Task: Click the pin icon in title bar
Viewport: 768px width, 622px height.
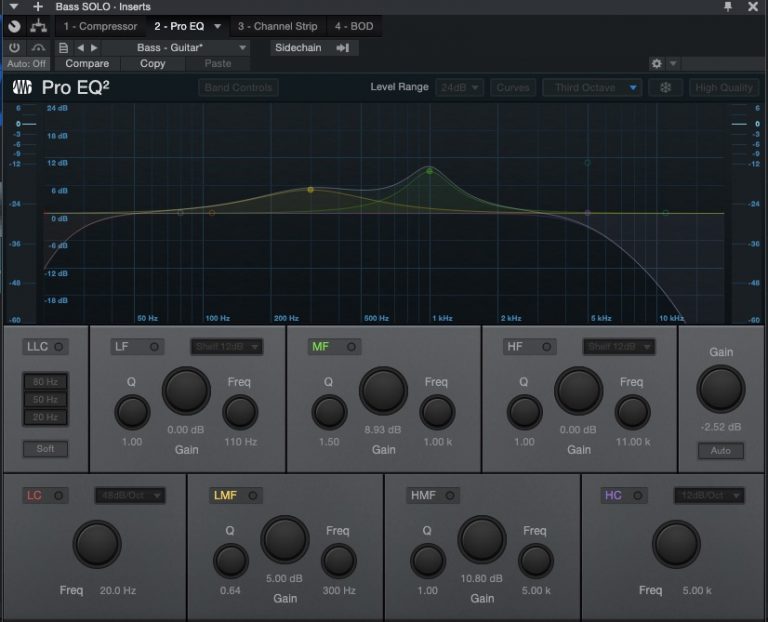Action: 728,6
